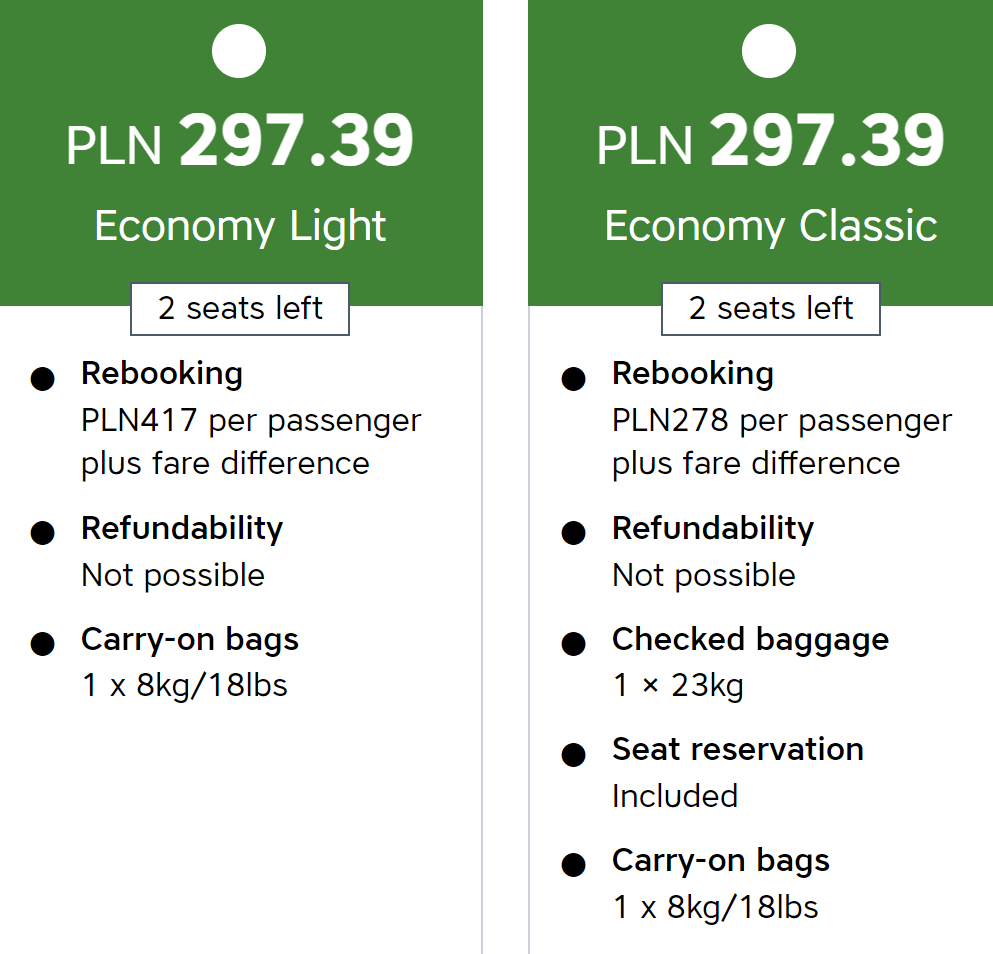This screenshot has height=954, width=993.
Task: Click 2 seats left badge under Economy Light
Action: (240, 309)
